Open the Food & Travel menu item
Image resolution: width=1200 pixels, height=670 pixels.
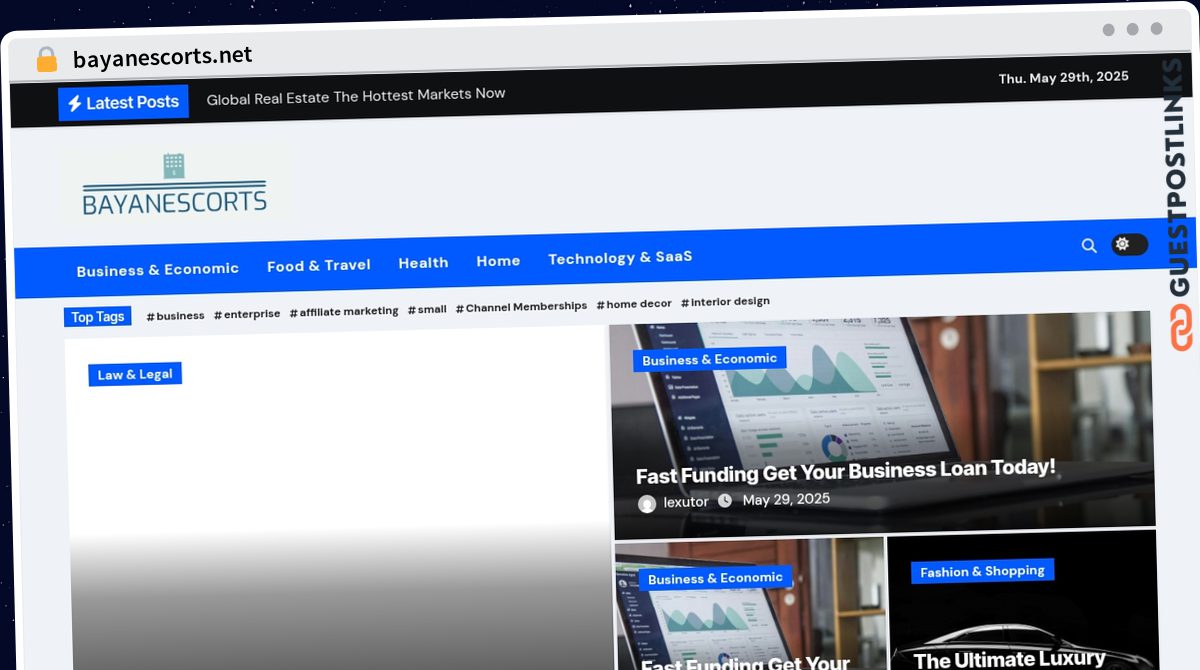[319, 265]
